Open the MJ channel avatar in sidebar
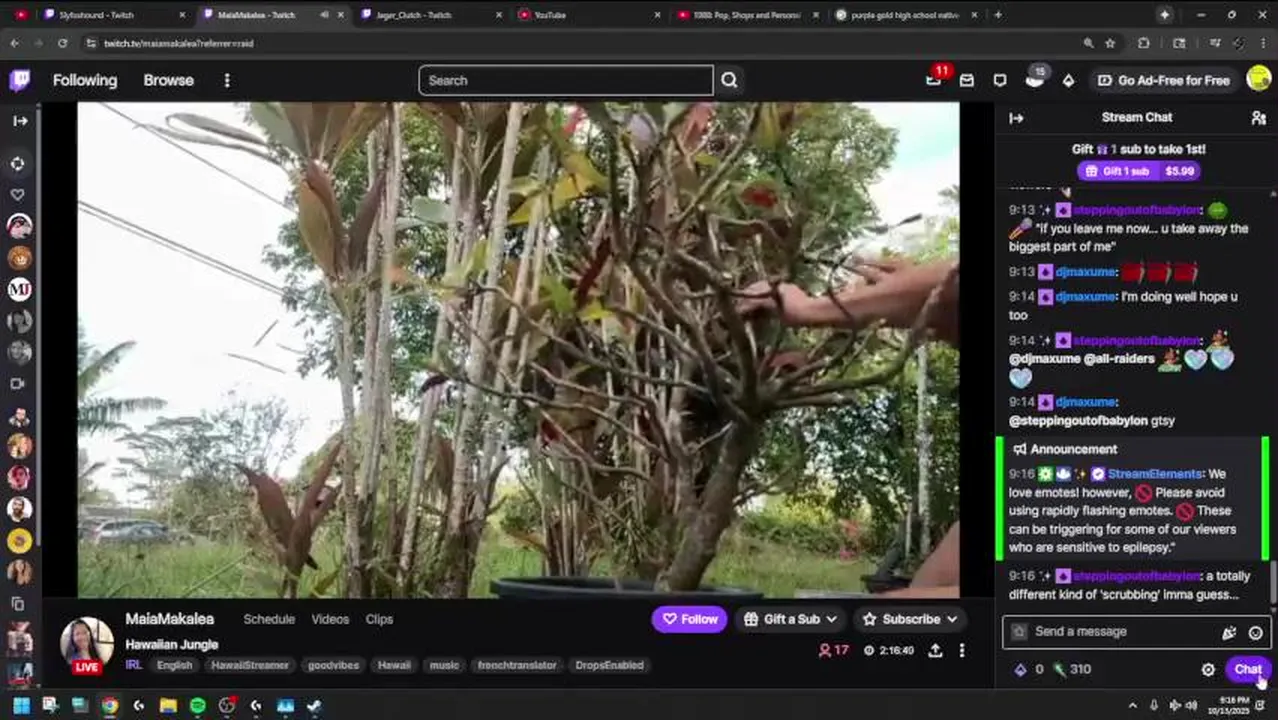This screenshot has height=720, width=1278. [x=19, y=289]
